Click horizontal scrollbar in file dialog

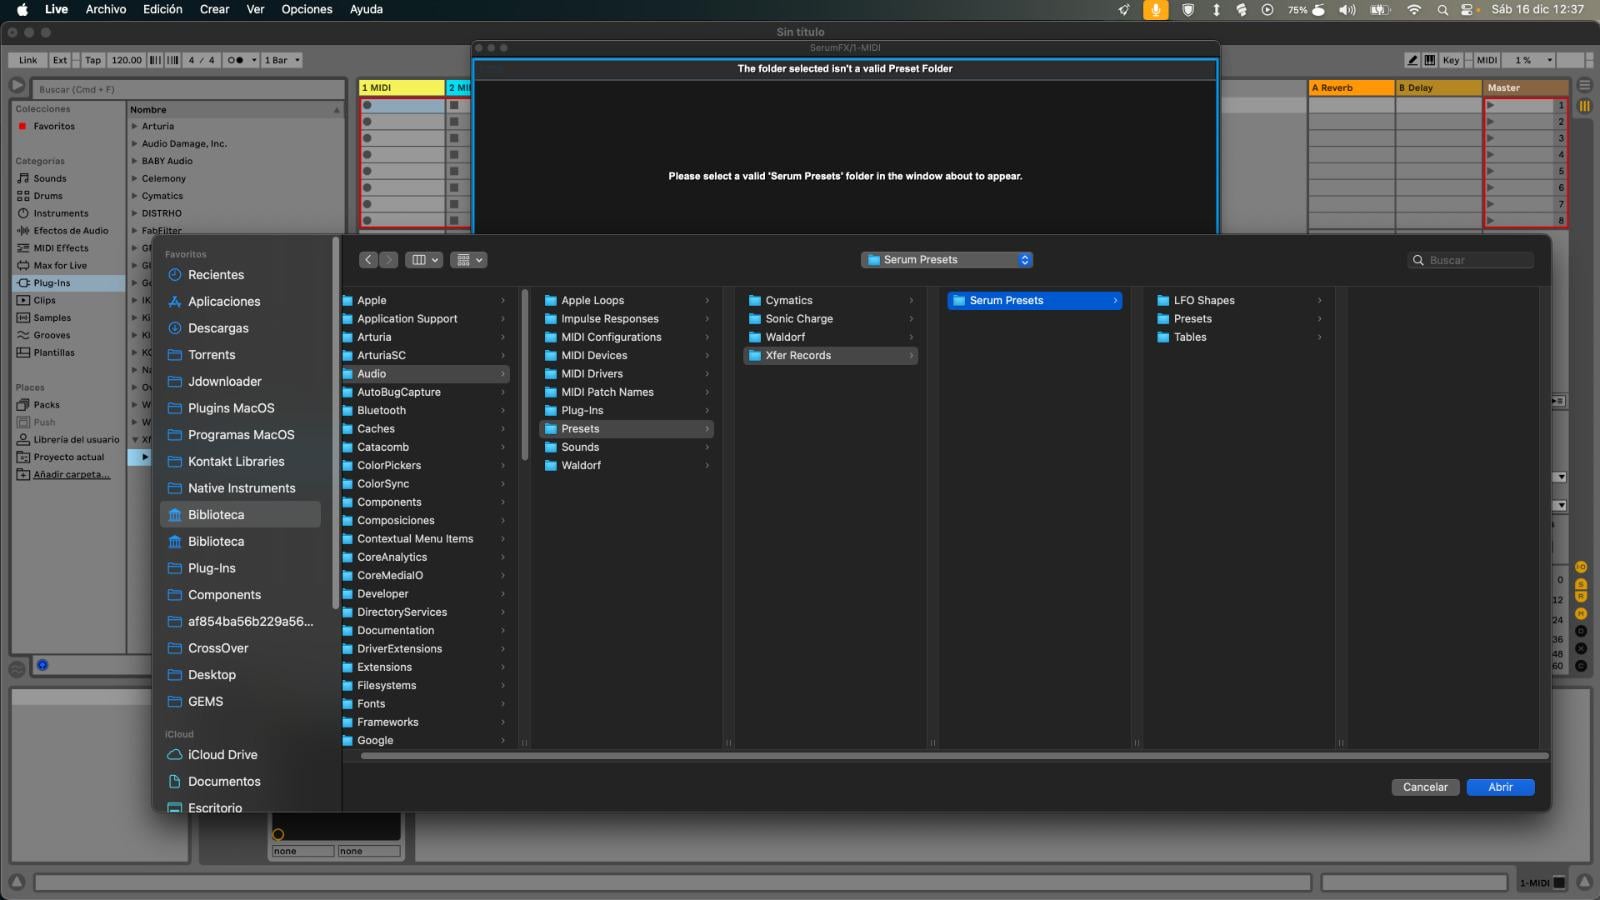[954, 756]
